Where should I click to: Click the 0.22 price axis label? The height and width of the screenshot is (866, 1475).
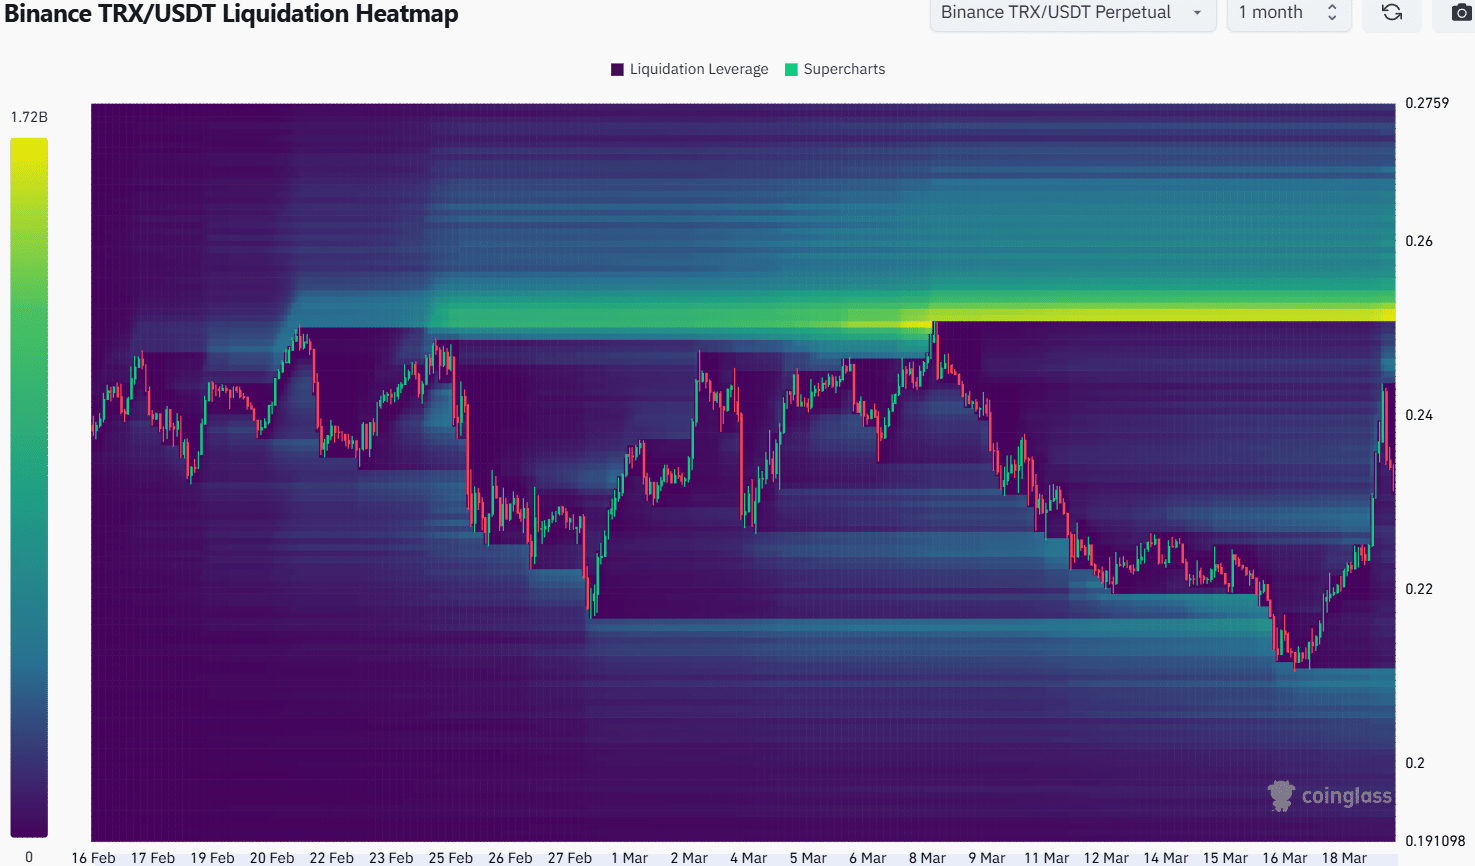(1419, 589)
